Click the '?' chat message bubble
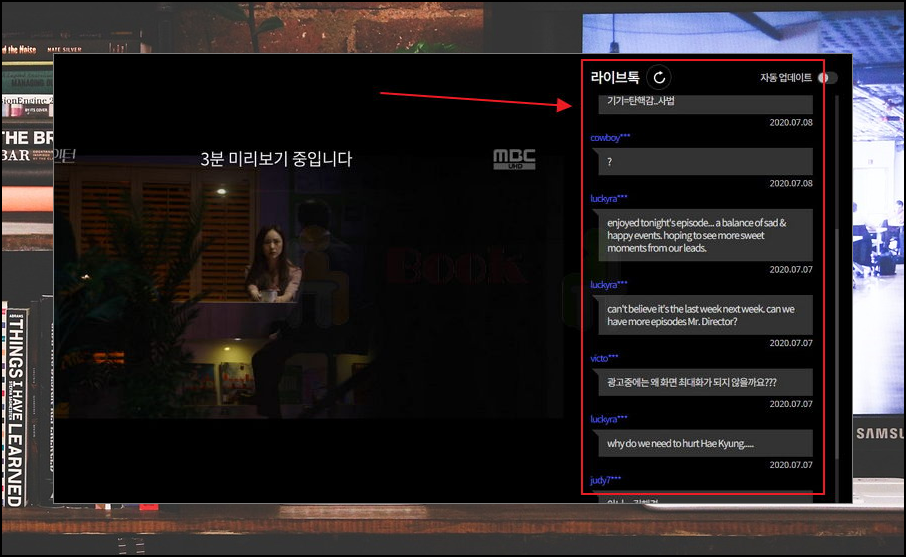The width and height of the screenshot is (906, 557). pos(705,162)
